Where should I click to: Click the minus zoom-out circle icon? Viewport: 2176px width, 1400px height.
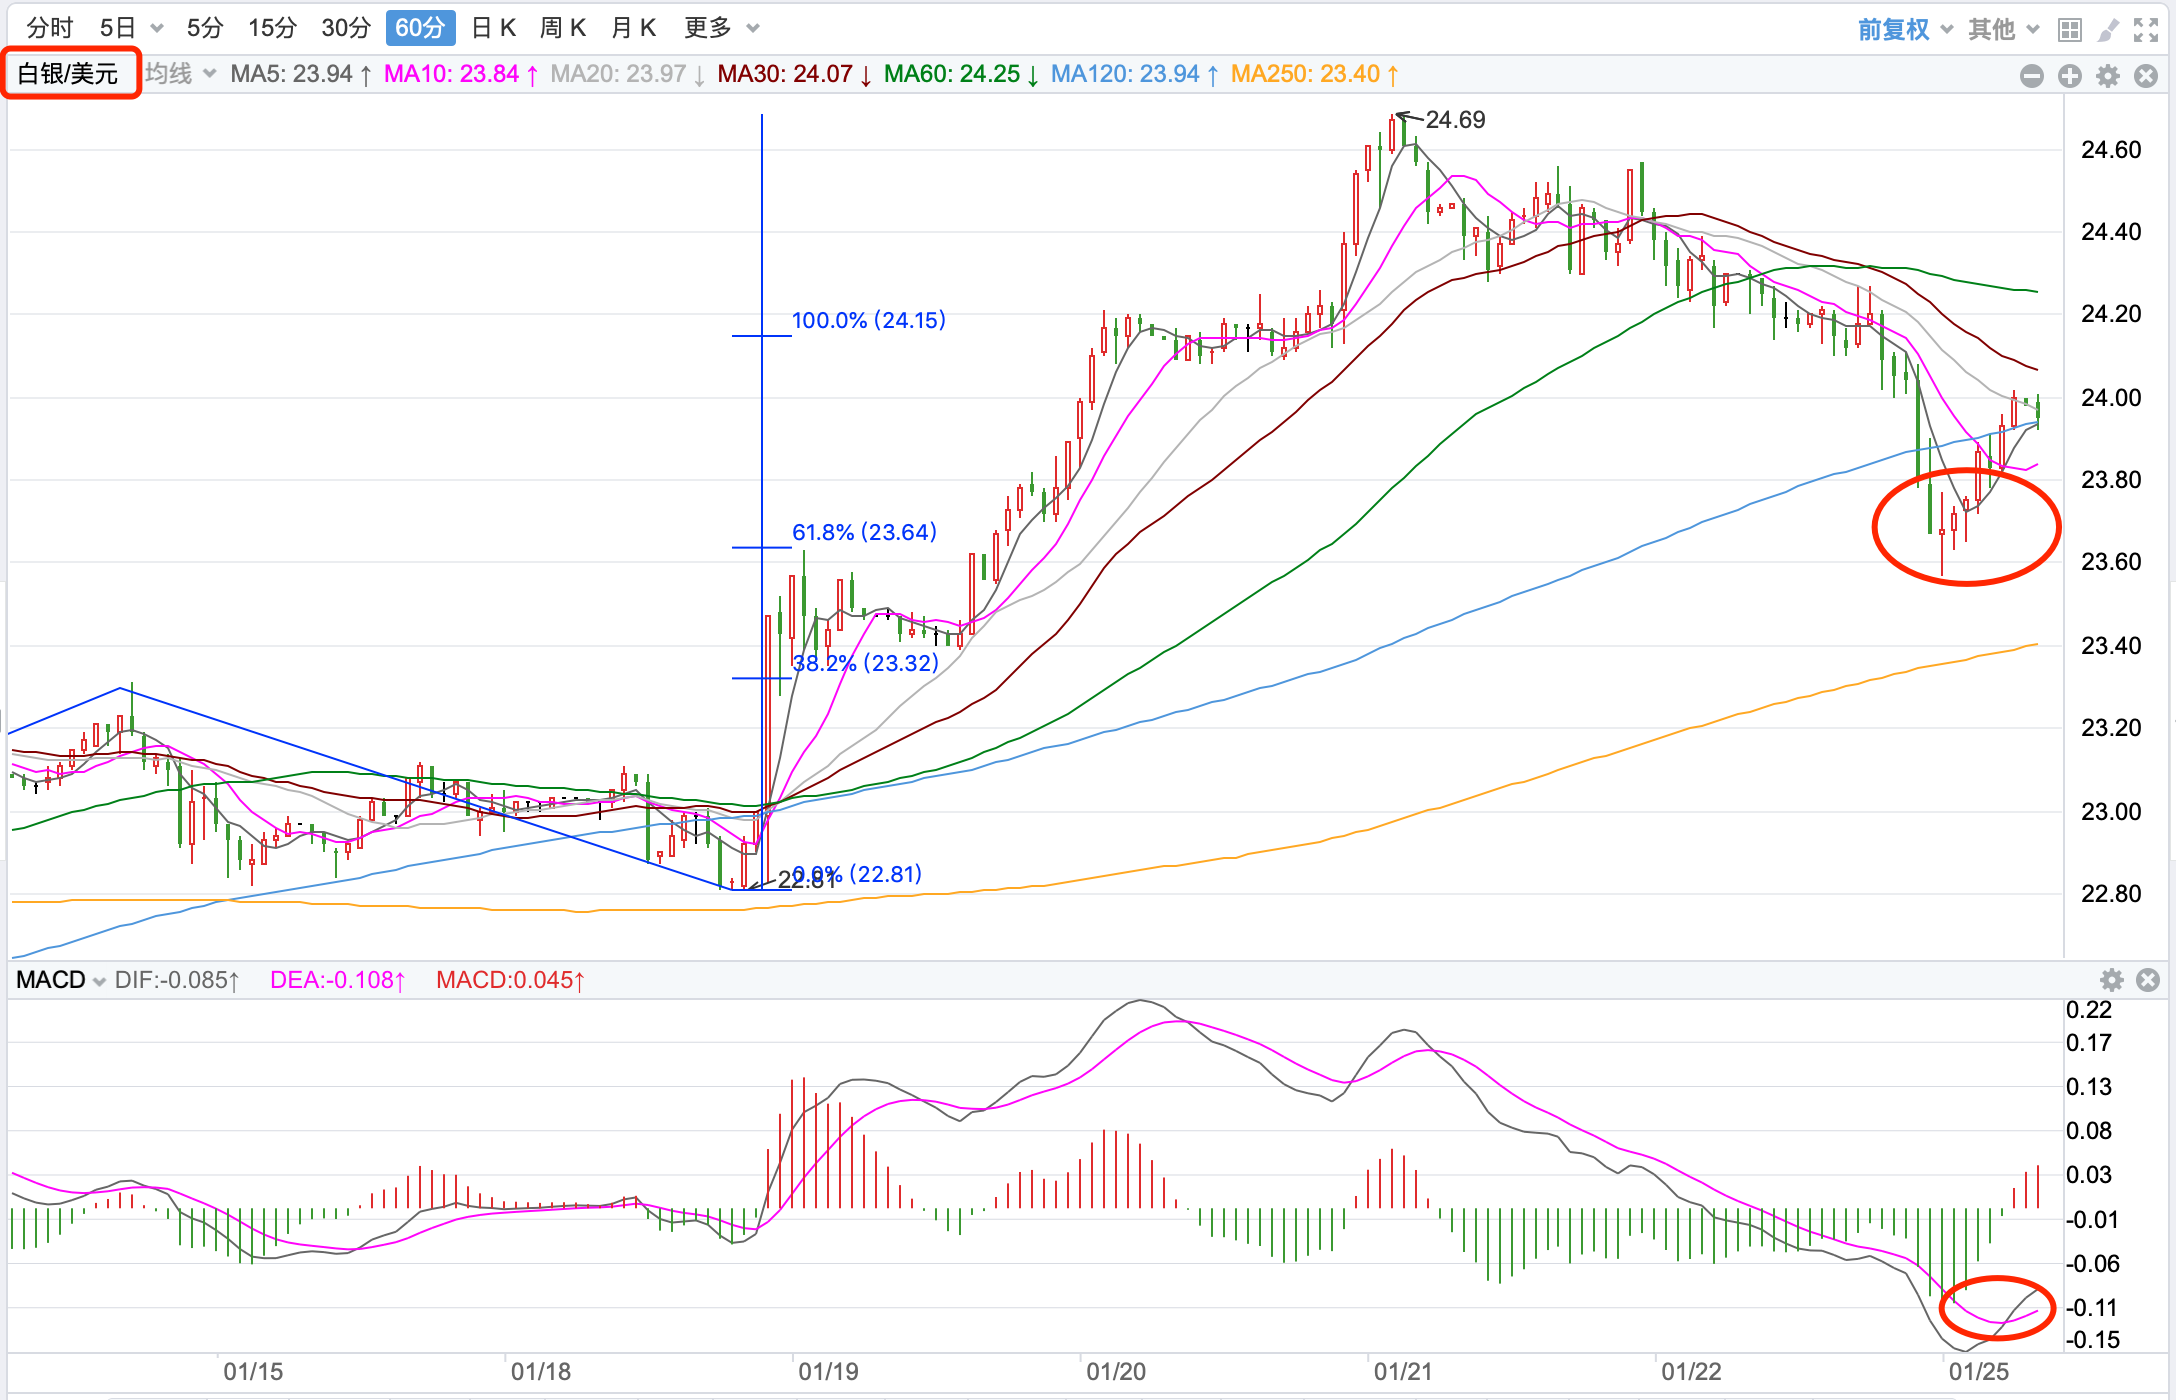coord(2031,76)
